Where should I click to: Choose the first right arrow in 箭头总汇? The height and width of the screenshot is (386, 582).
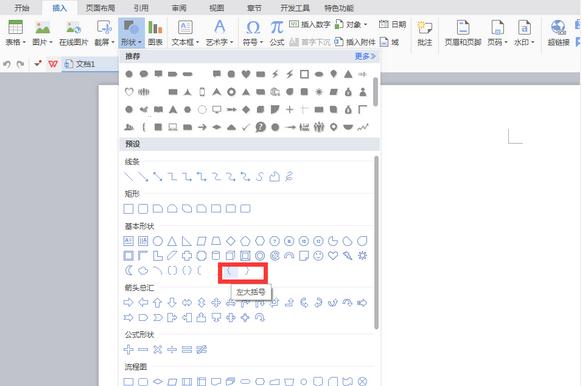tap(128, 302)
